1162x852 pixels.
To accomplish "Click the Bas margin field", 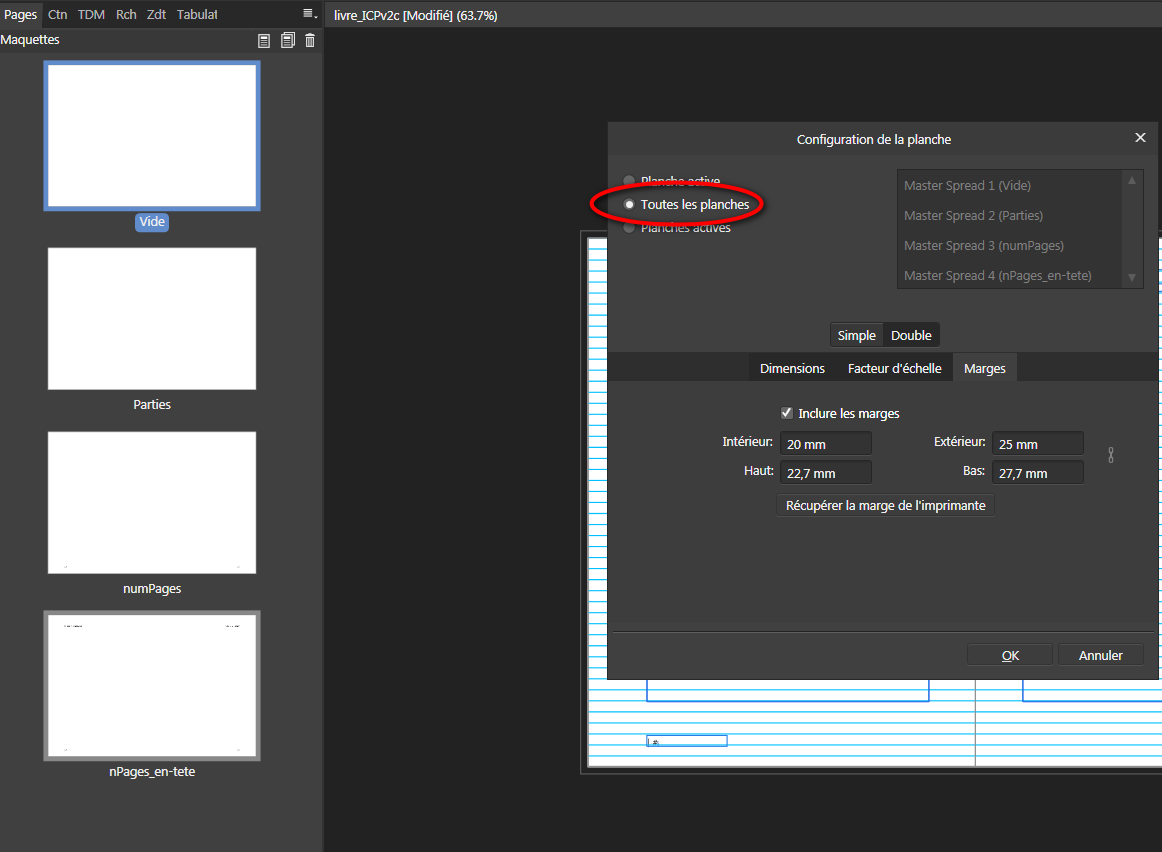I will click(x=1038, y=473).
